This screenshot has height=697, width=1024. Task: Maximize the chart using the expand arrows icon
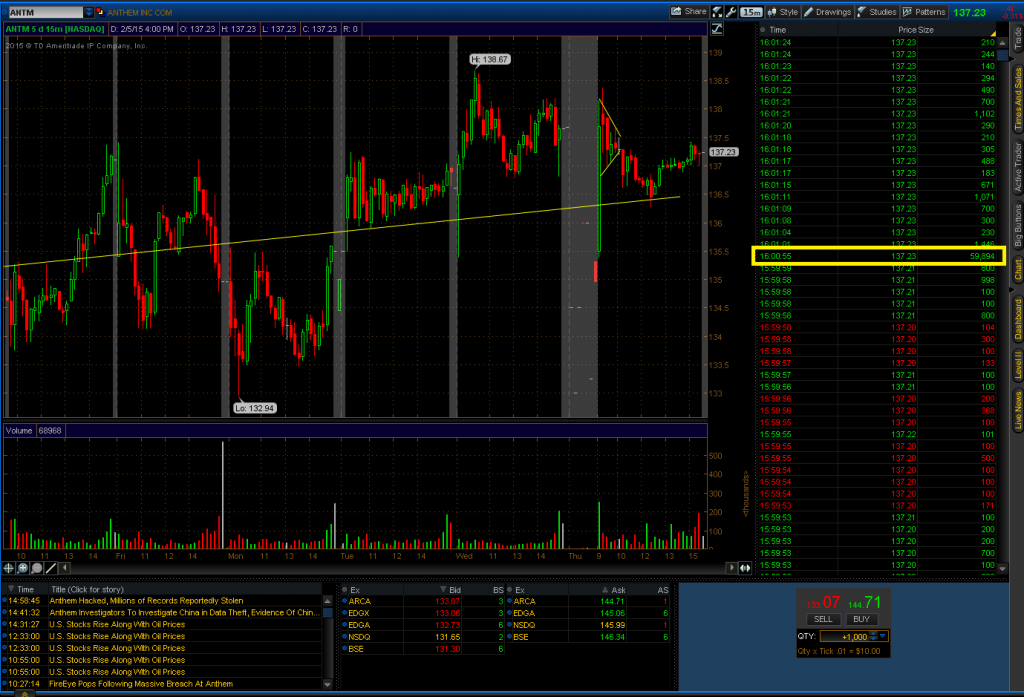coord(718,12)
